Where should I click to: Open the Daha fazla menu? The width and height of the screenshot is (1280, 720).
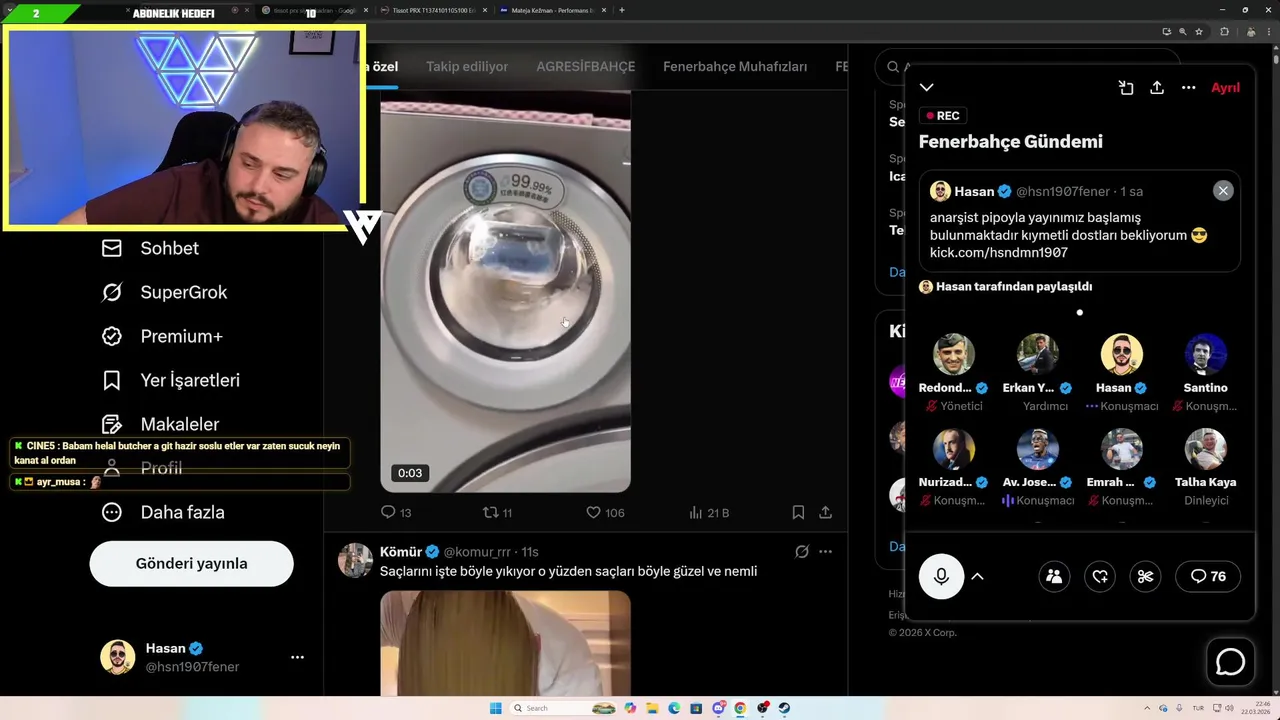click(x=163, y=512)
